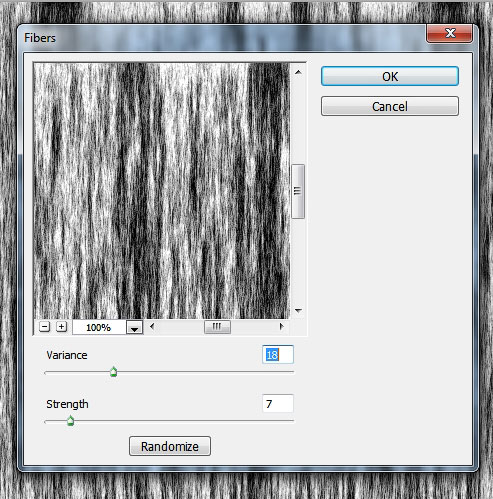Click the horizontal preview scrollbar thumb

pyautogui.click(x=217, y=327)
